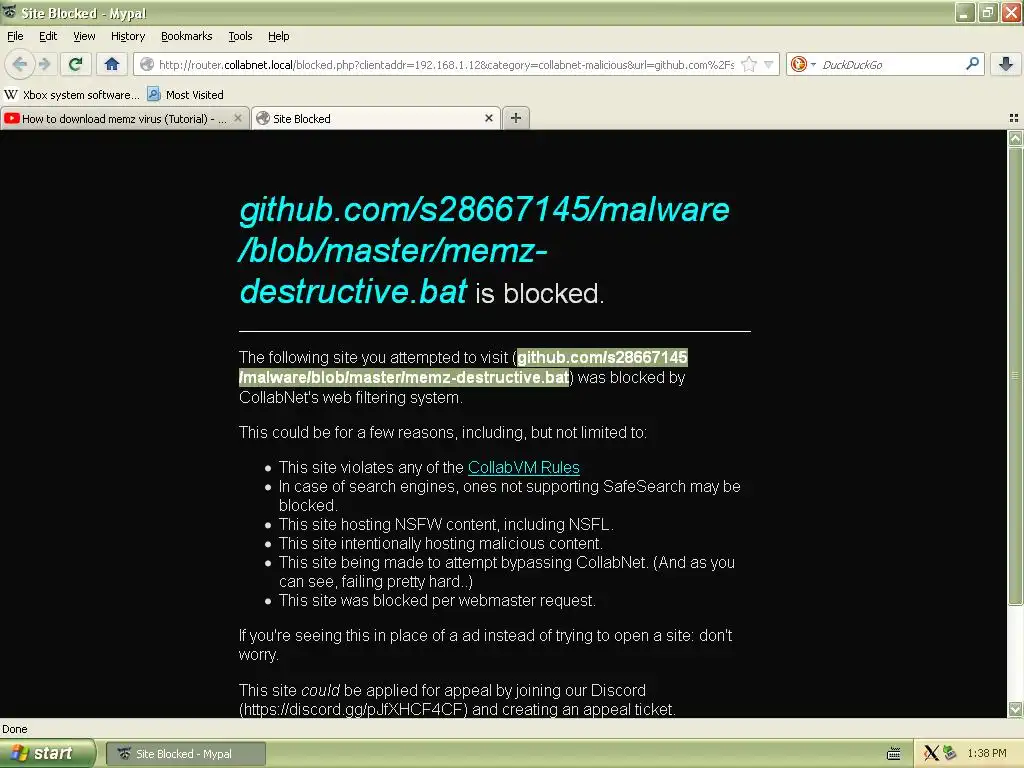Click the vertical scrollbar thumb
The image size is (1024, 768).
tap(1015, 376)
